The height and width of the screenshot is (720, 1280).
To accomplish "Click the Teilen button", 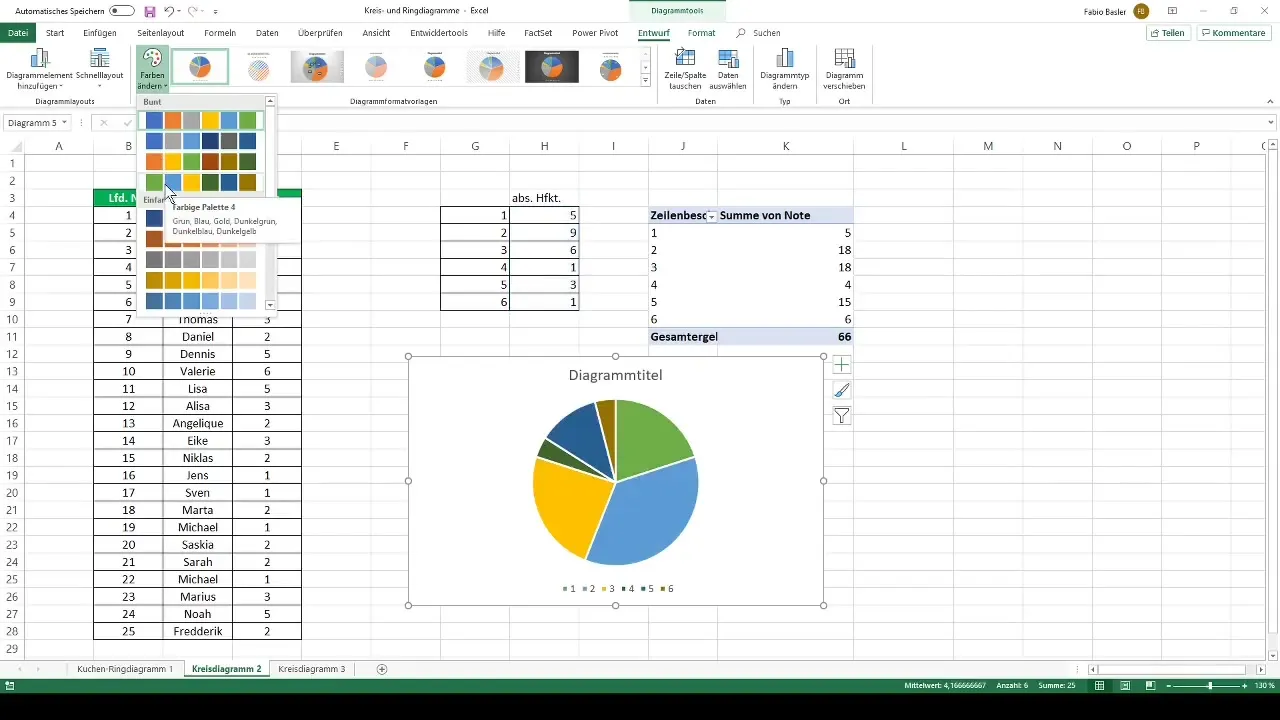I will [1167, 33].
